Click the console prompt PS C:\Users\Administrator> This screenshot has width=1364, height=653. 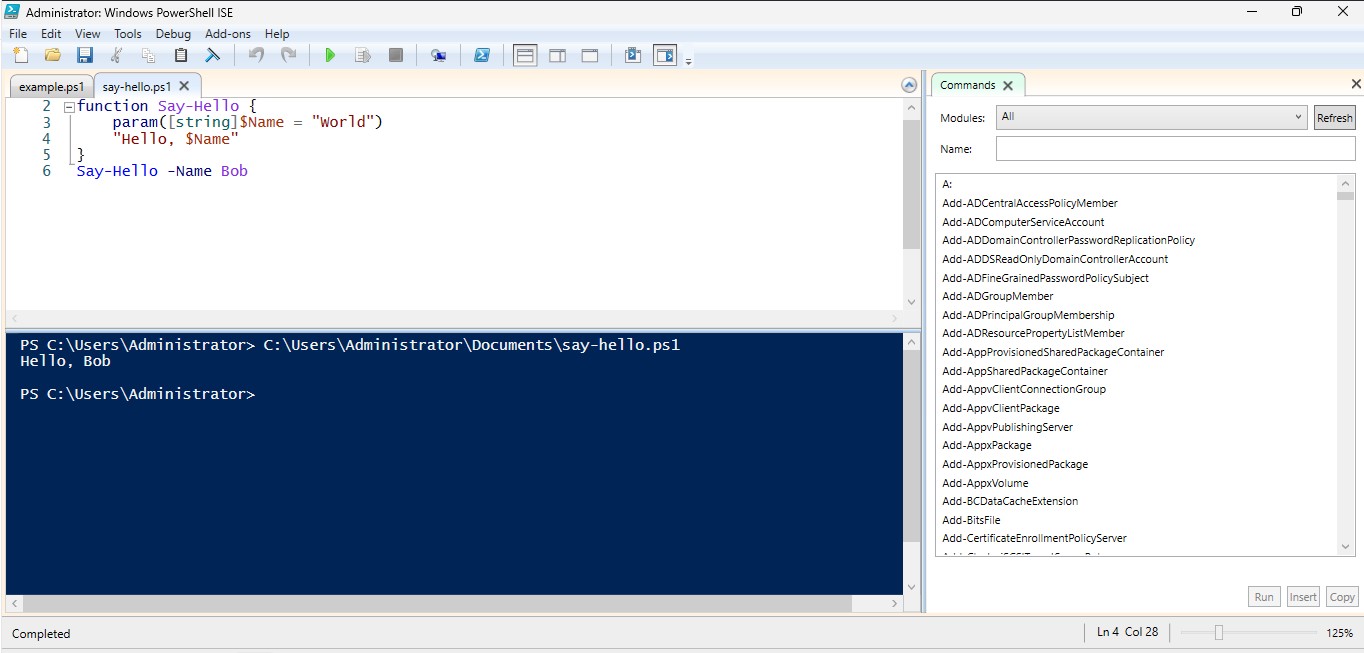coord(138,394)
